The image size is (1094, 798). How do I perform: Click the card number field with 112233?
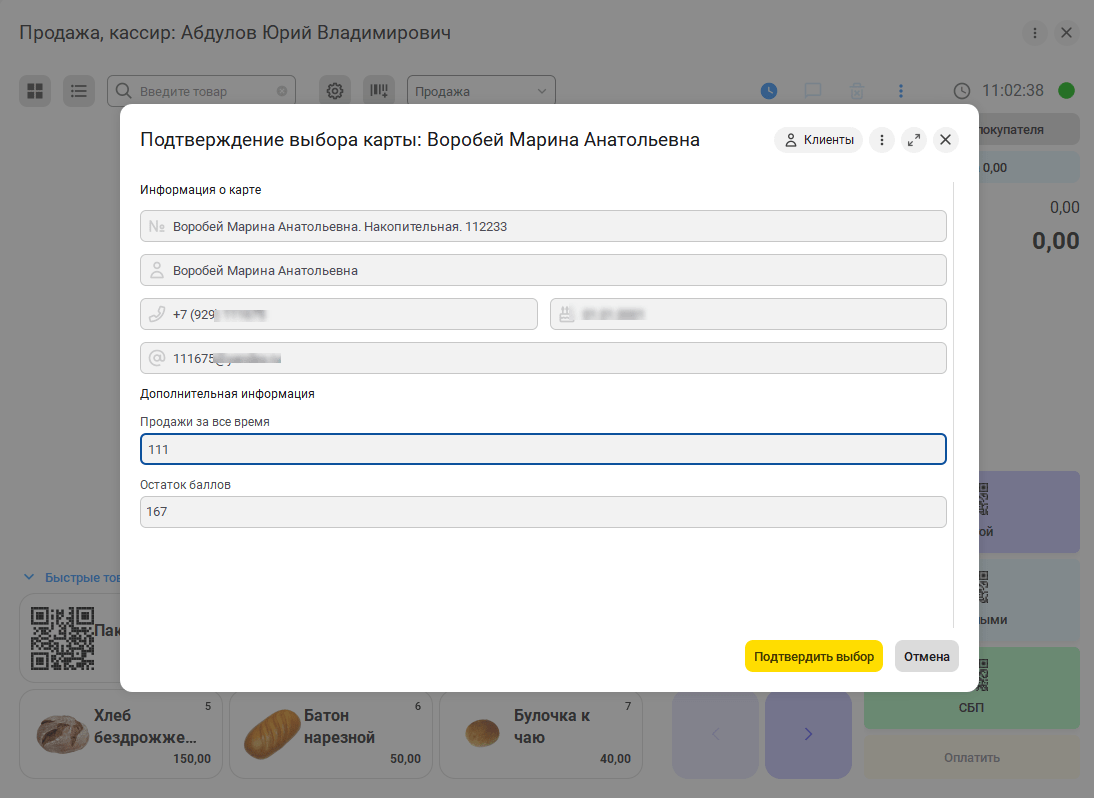543,226
